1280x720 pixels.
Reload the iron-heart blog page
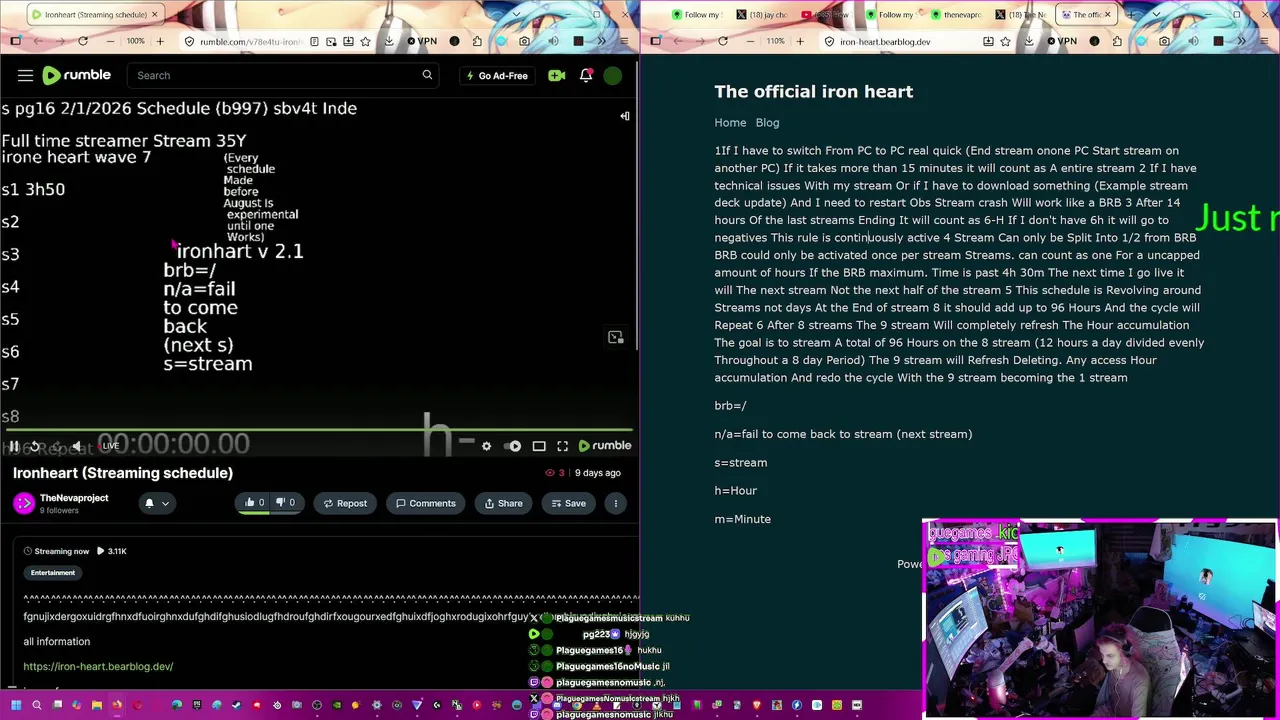coord(723,41)
